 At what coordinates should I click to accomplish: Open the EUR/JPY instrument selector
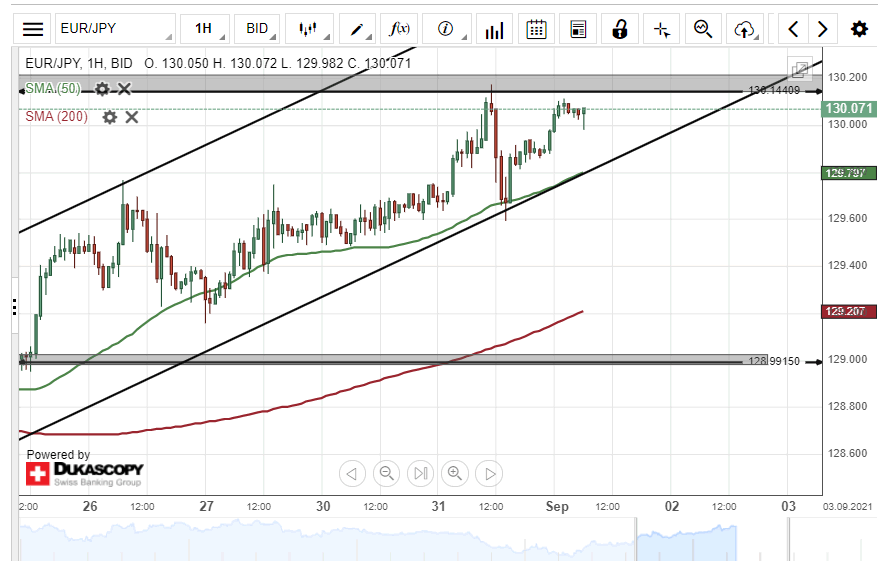[115, 29]
